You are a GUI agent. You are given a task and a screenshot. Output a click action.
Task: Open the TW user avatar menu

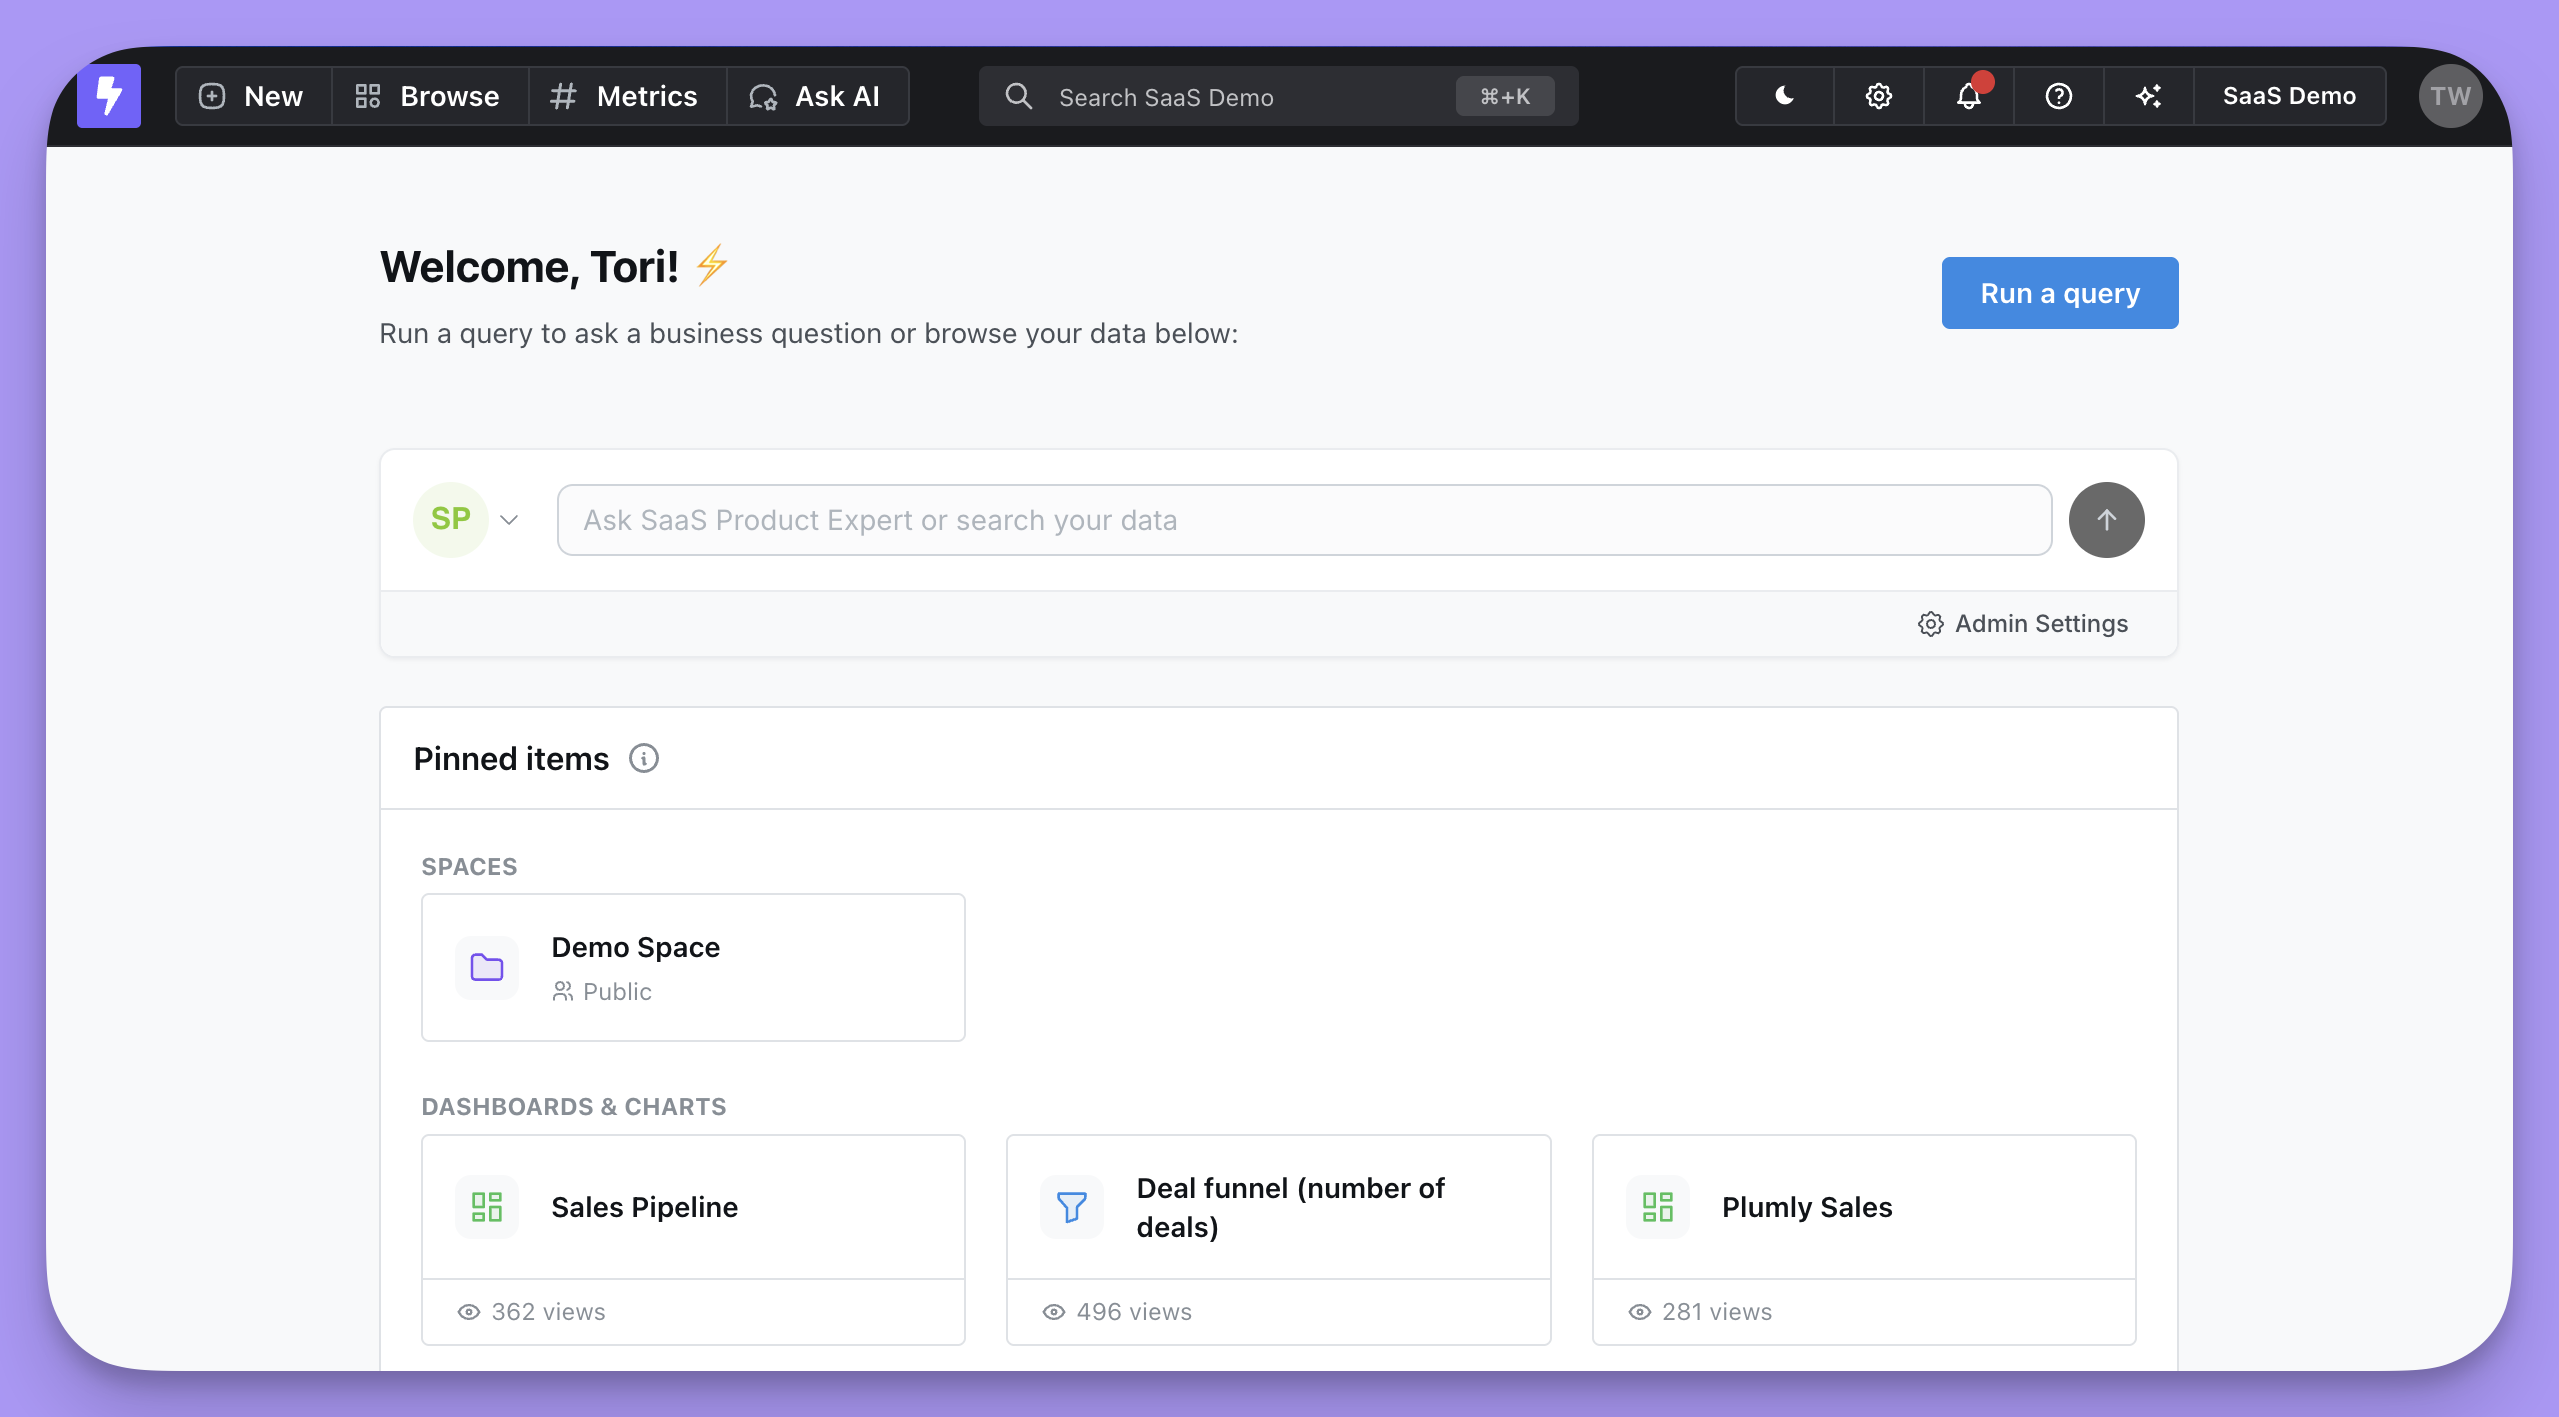pyautogui.click(x=2449, y=96)
